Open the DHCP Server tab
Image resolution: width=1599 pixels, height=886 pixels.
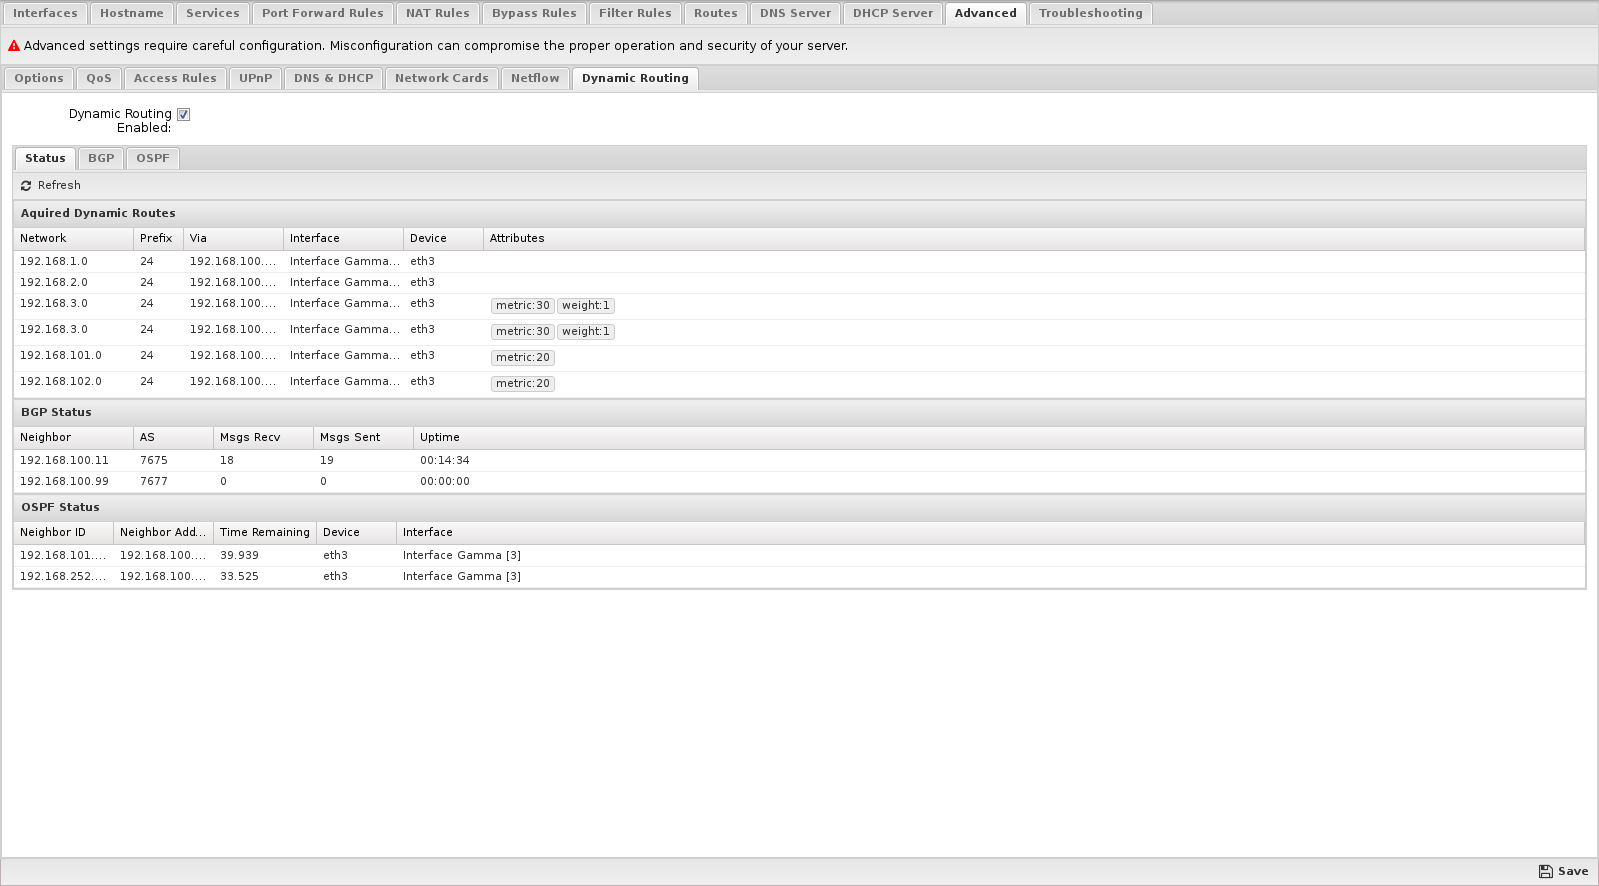coord(892,13)
